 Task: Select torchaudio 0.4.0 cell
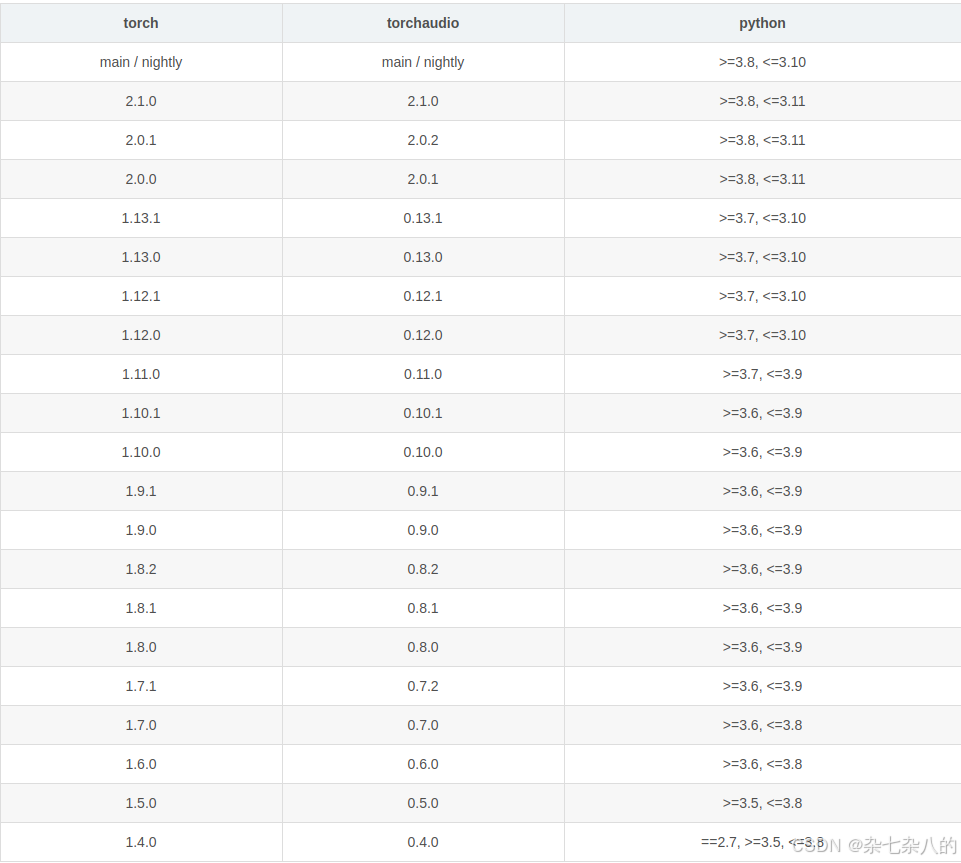423,843
